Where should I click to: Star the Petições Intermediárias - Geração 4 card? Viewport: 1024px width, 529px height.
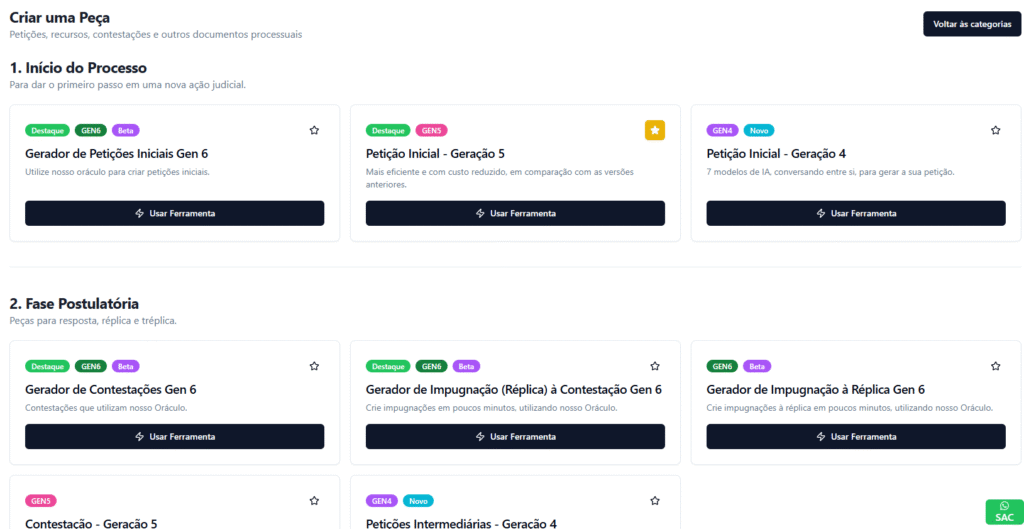(x=655, y=501)
